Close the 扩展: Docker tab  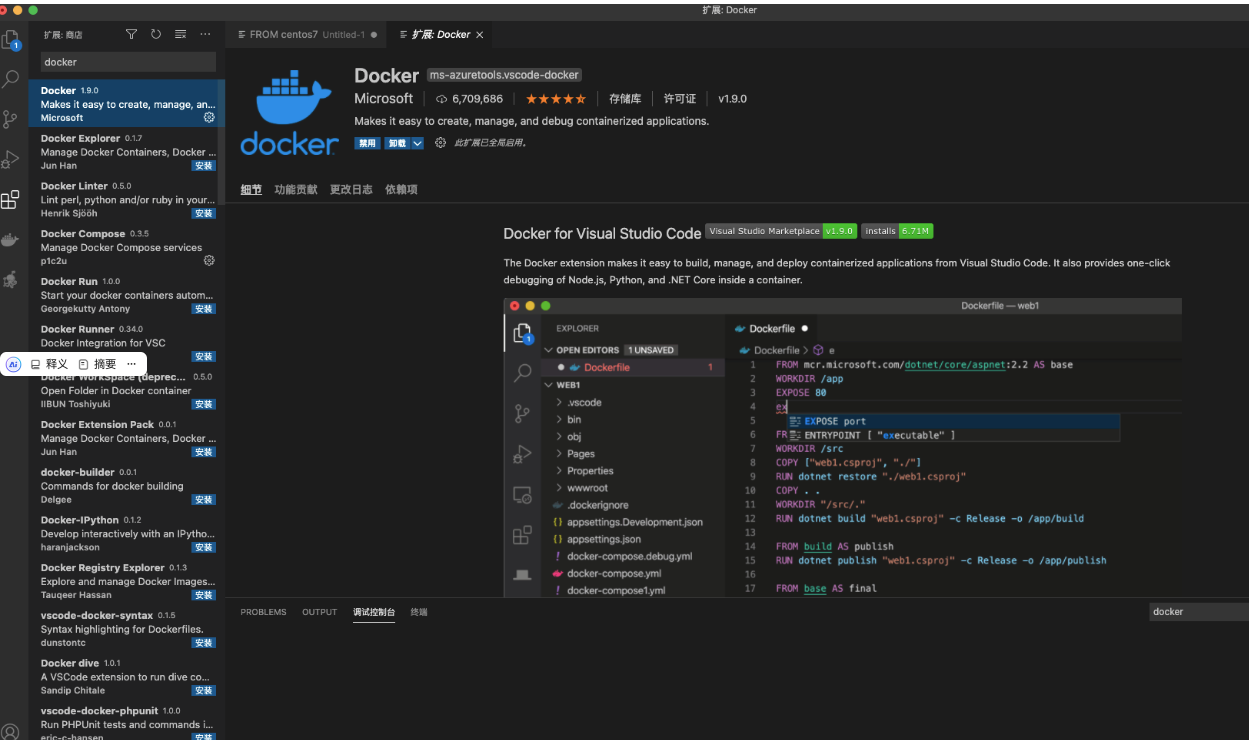click(x=480, y=34)
